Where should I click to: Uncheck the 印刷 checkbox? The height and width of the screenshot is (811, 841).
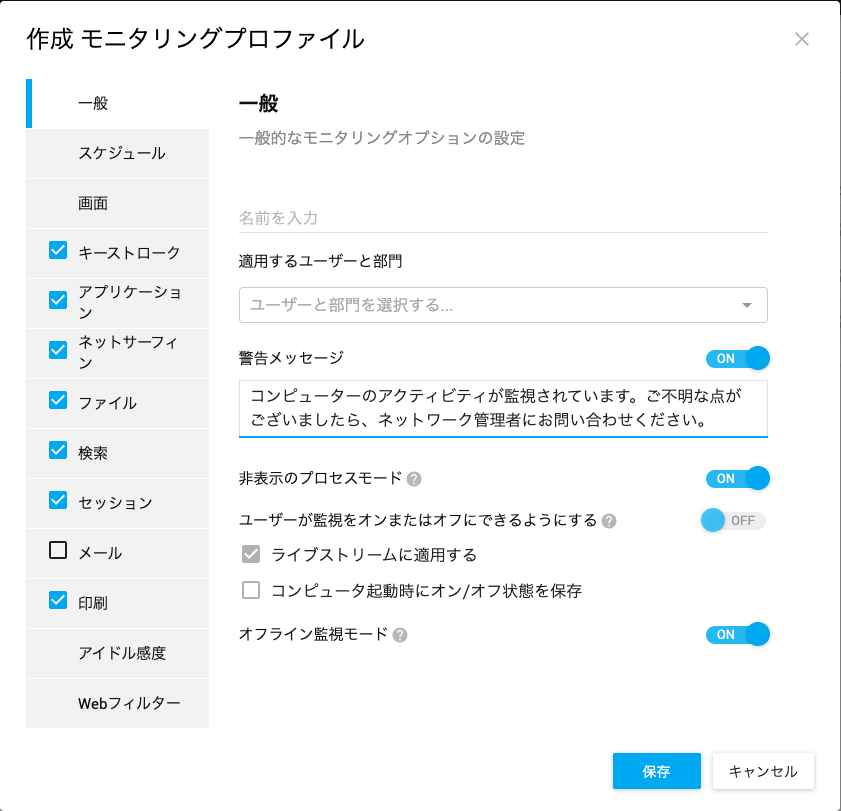(x=58, y=600)
